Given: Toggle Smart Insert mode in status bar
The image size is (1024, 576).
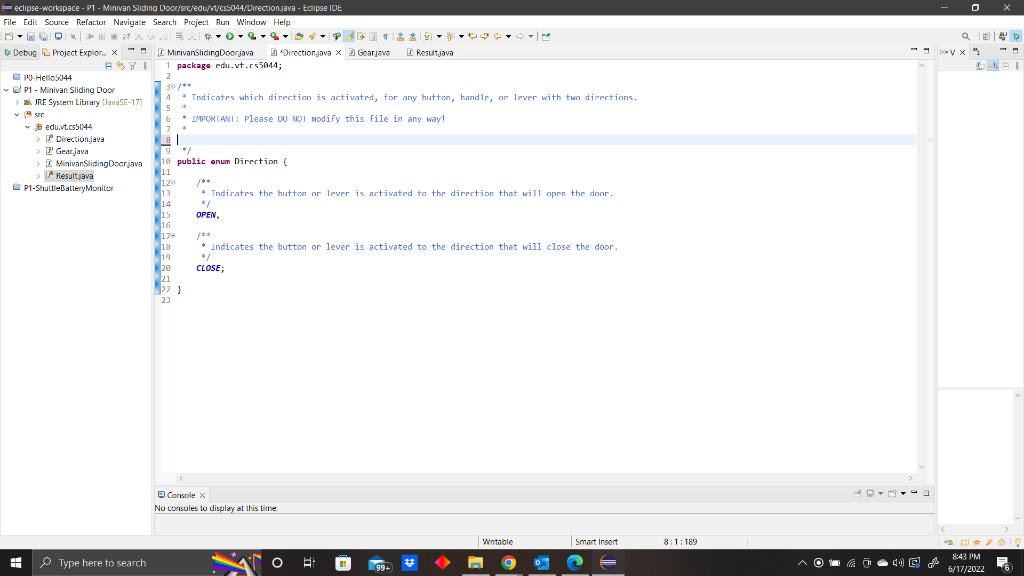Looking at the screenshot, I should click(597, 541).
